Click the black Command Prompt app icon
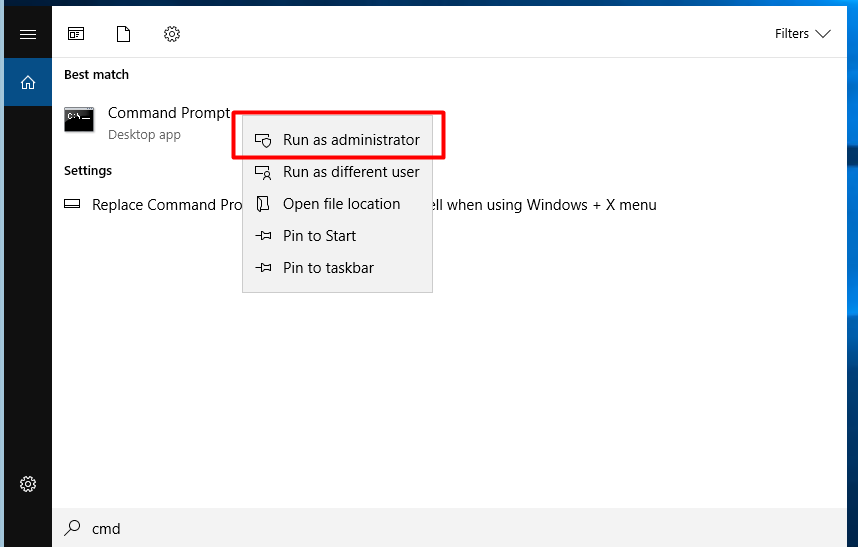The width and height of the screenshot is (858, 547). click(x=79, y=120)
